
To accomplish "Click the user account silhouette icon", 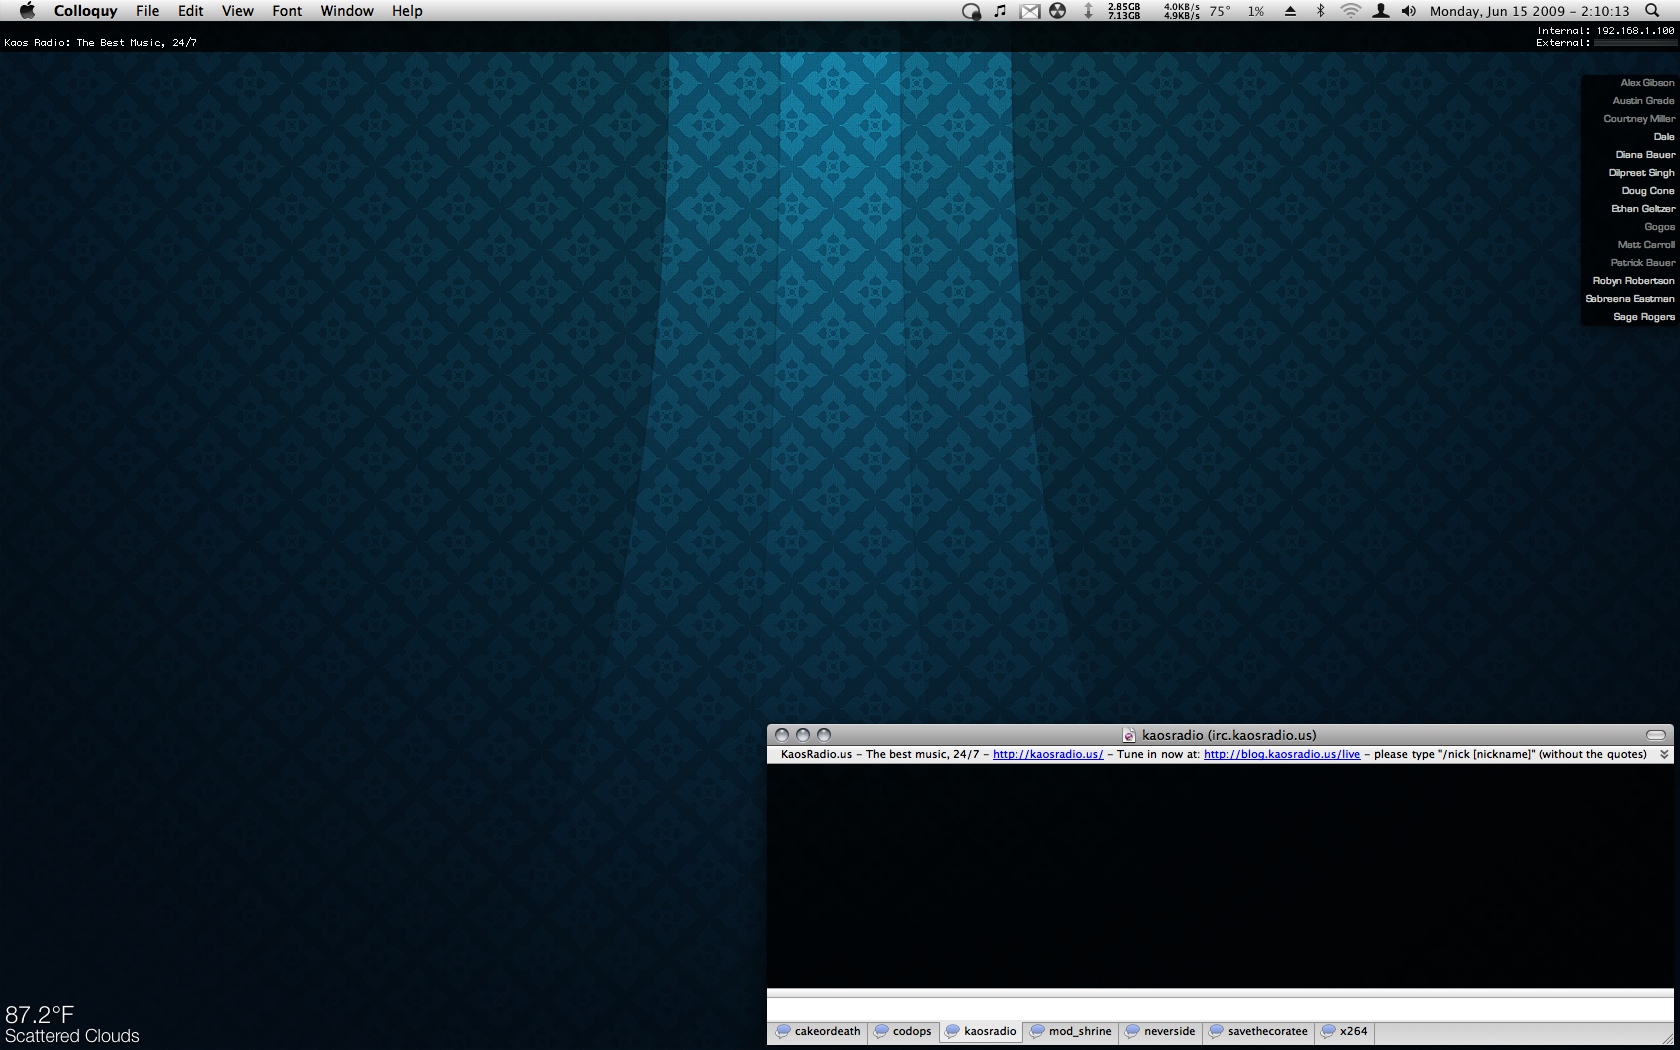I will point(1380,11).
